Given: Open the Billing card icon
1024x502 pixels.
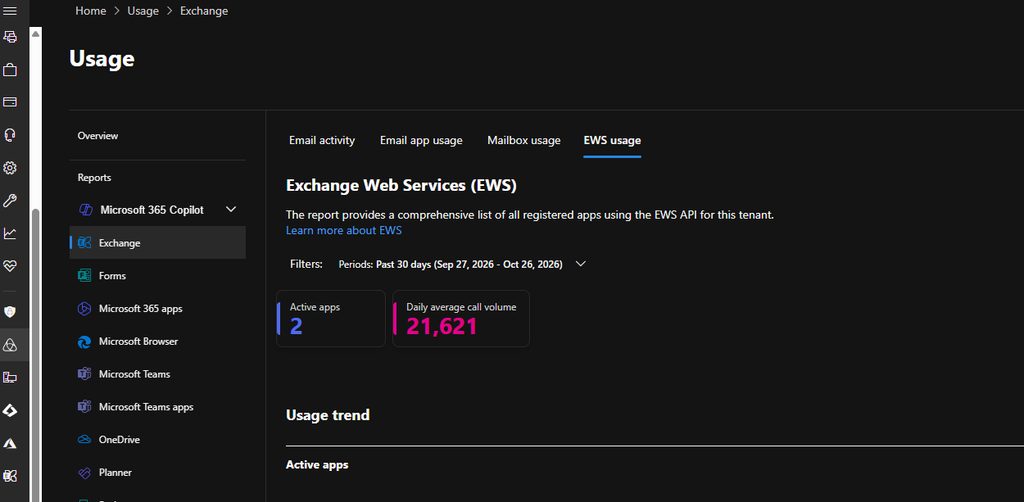Looking at the screenshot, I should coord(10,102).
